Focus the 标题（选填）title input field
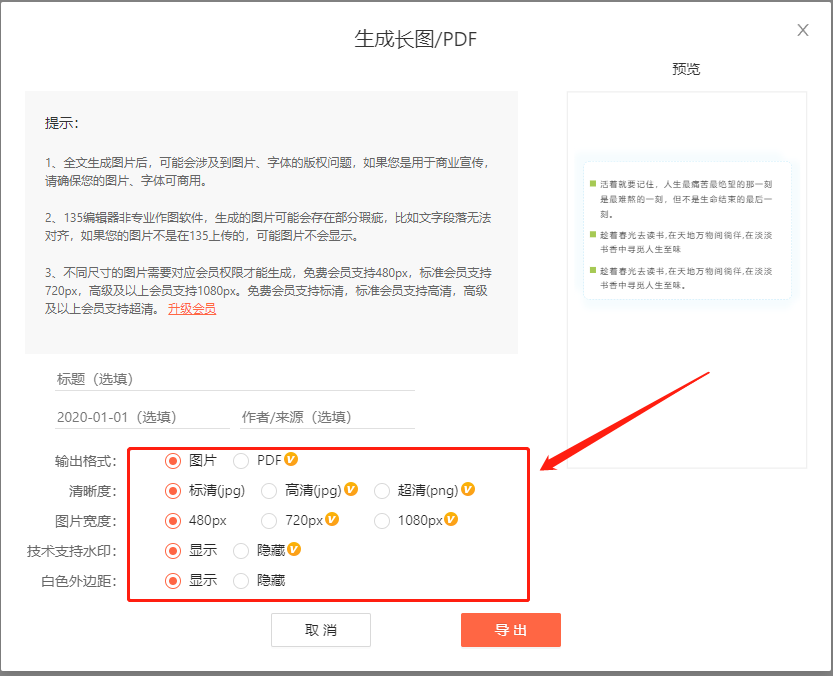The image size is (833, 676). 235,380
